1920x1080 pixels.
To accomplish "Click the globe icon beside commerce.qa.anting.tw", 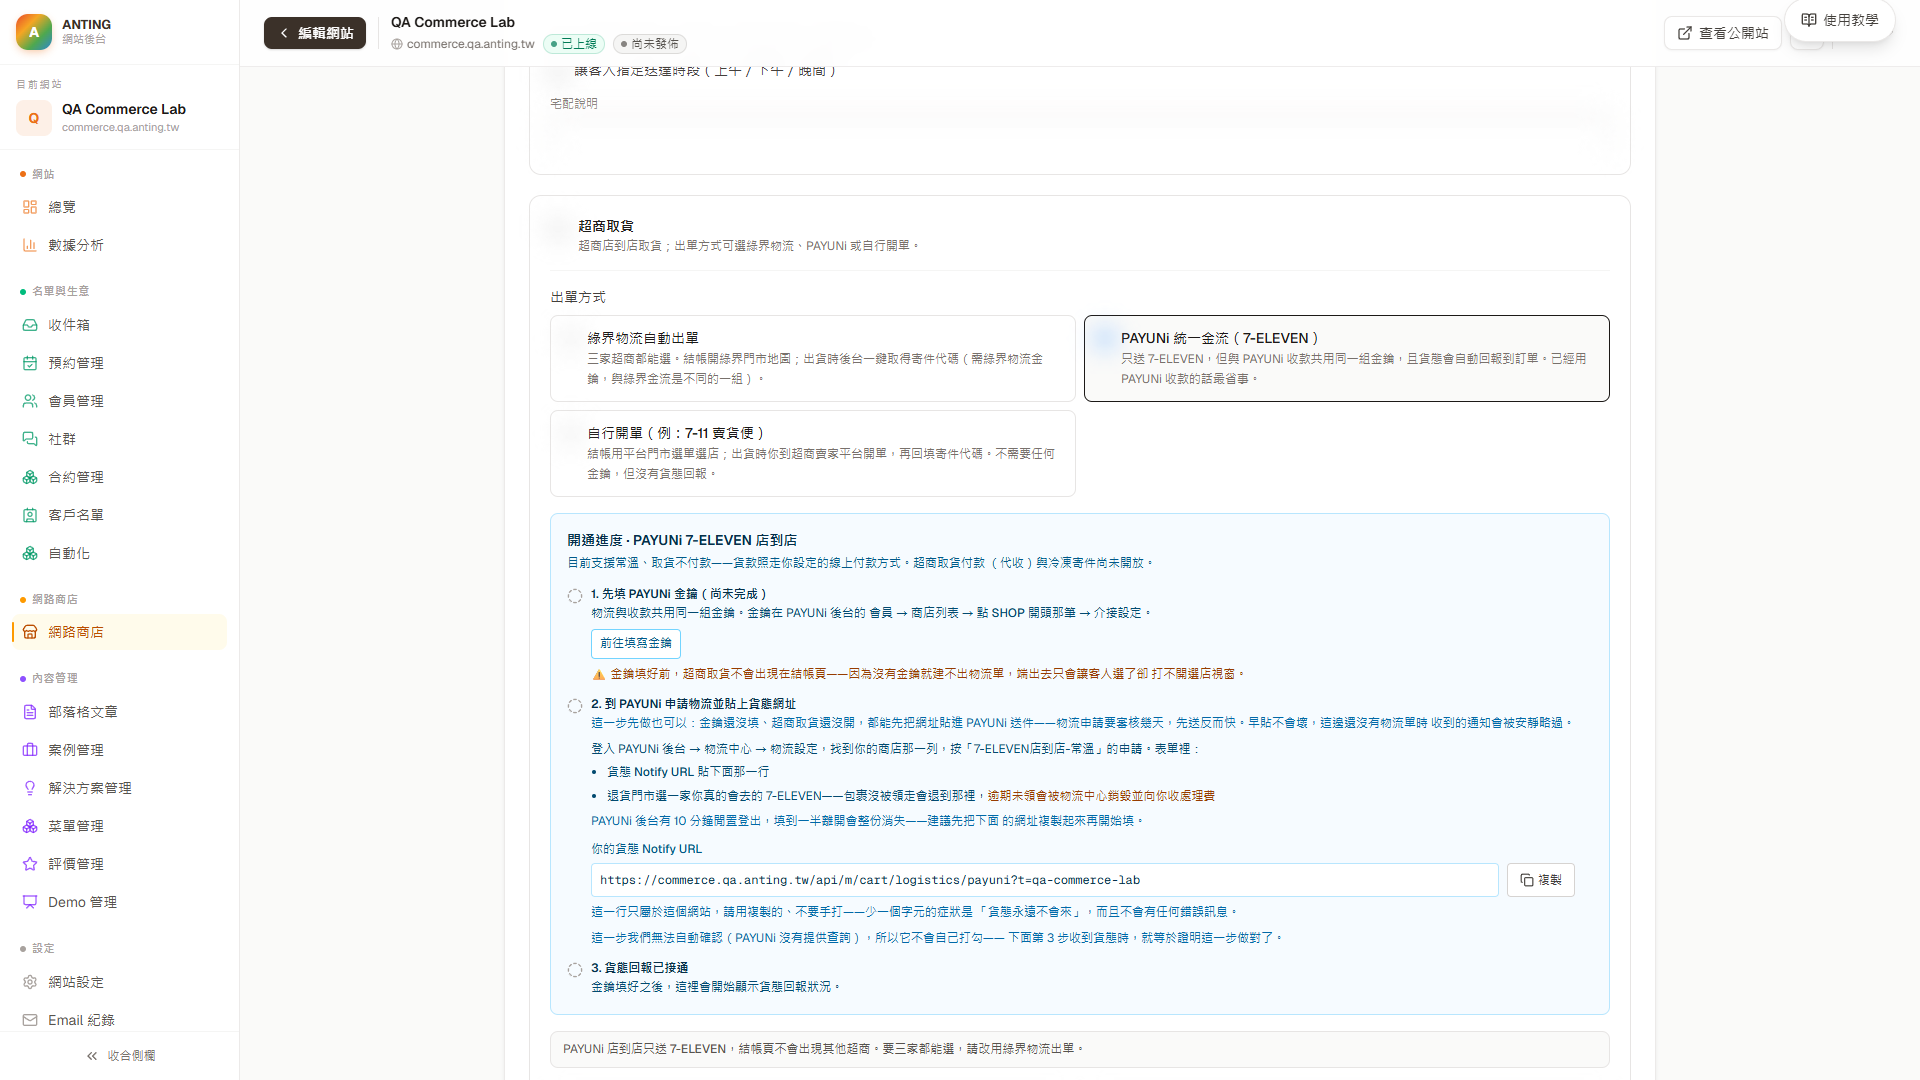I will click(x=397, y=44).
